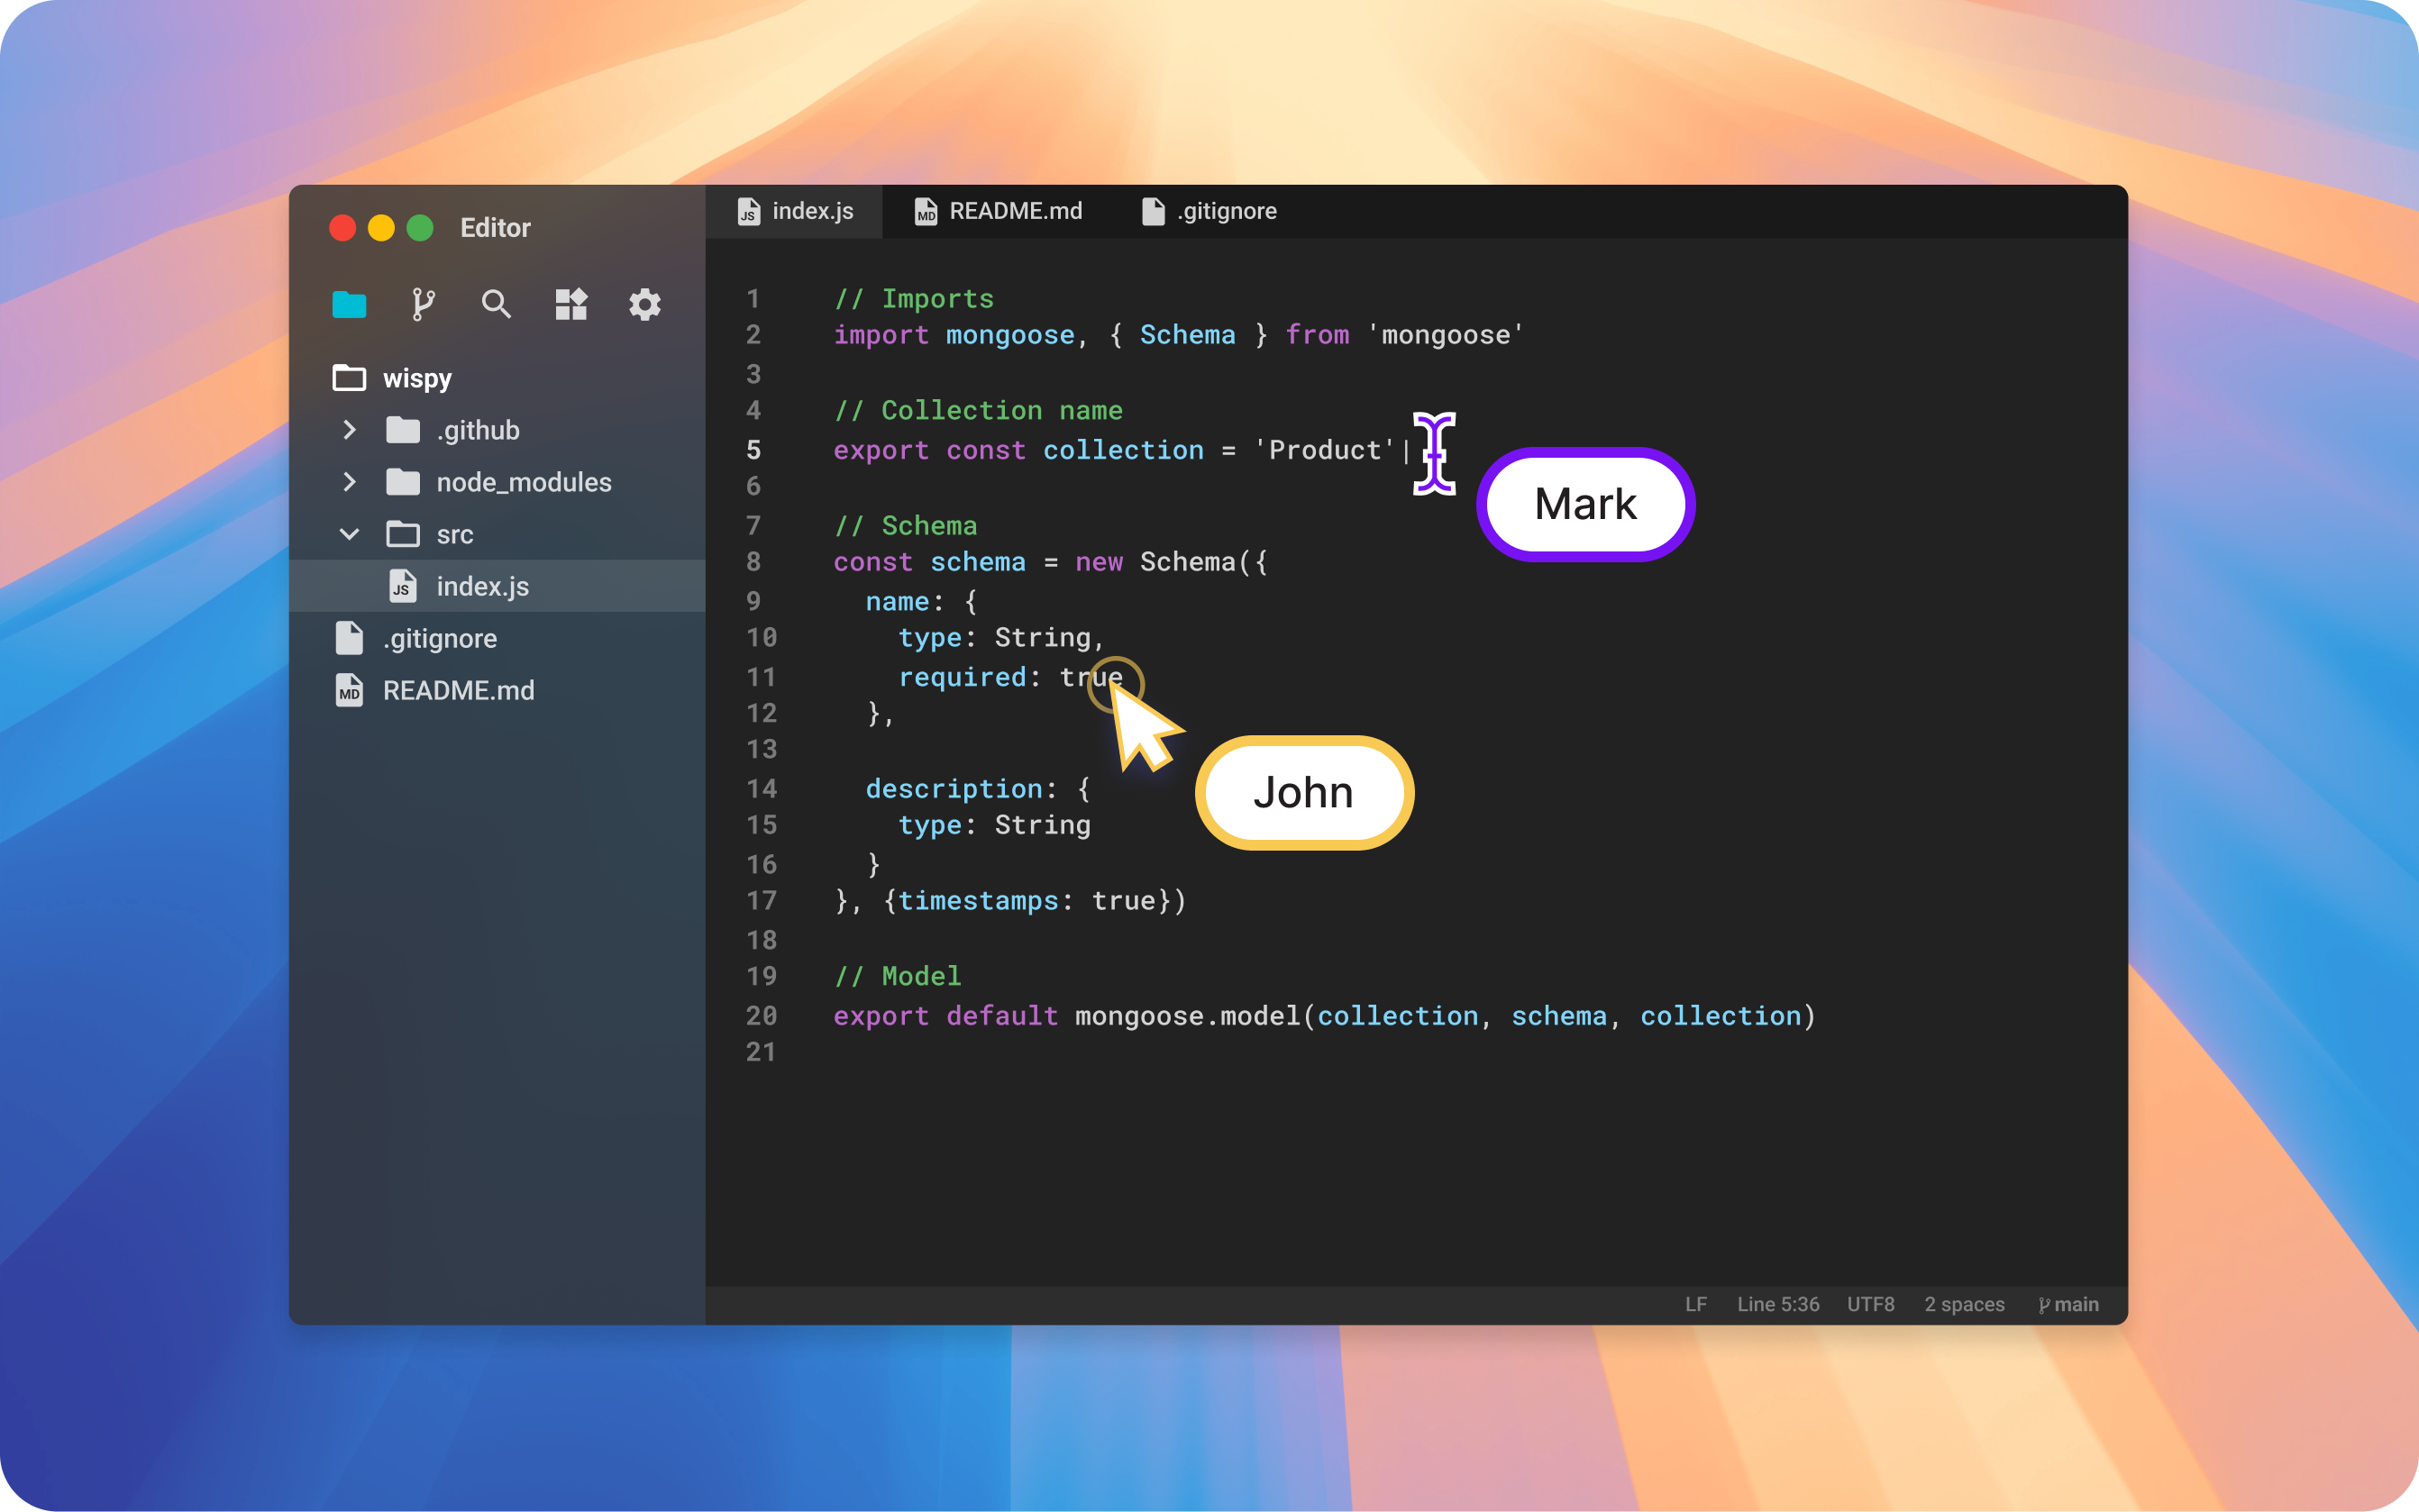Viewport: 2419px width, 1512px height.
Task: Click the '// Collection name' comment
Action: point(978,411)
